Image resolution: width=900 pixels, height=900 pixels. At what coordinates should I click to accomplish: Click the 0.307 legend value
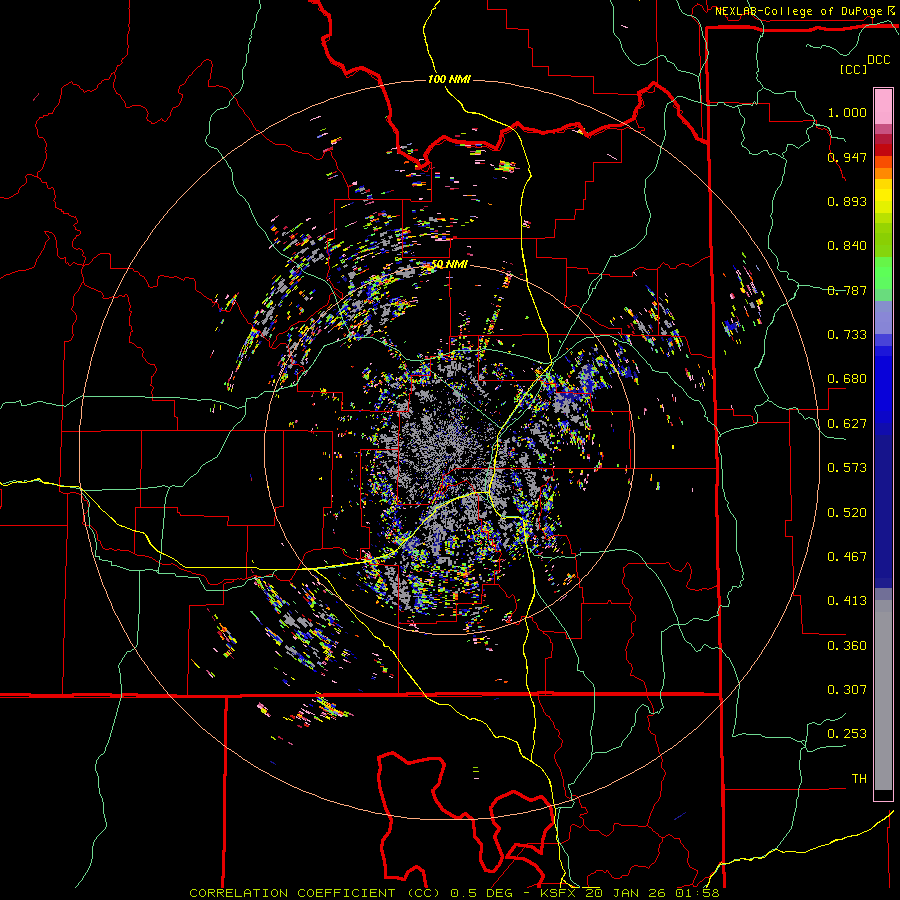pos(847,690)
